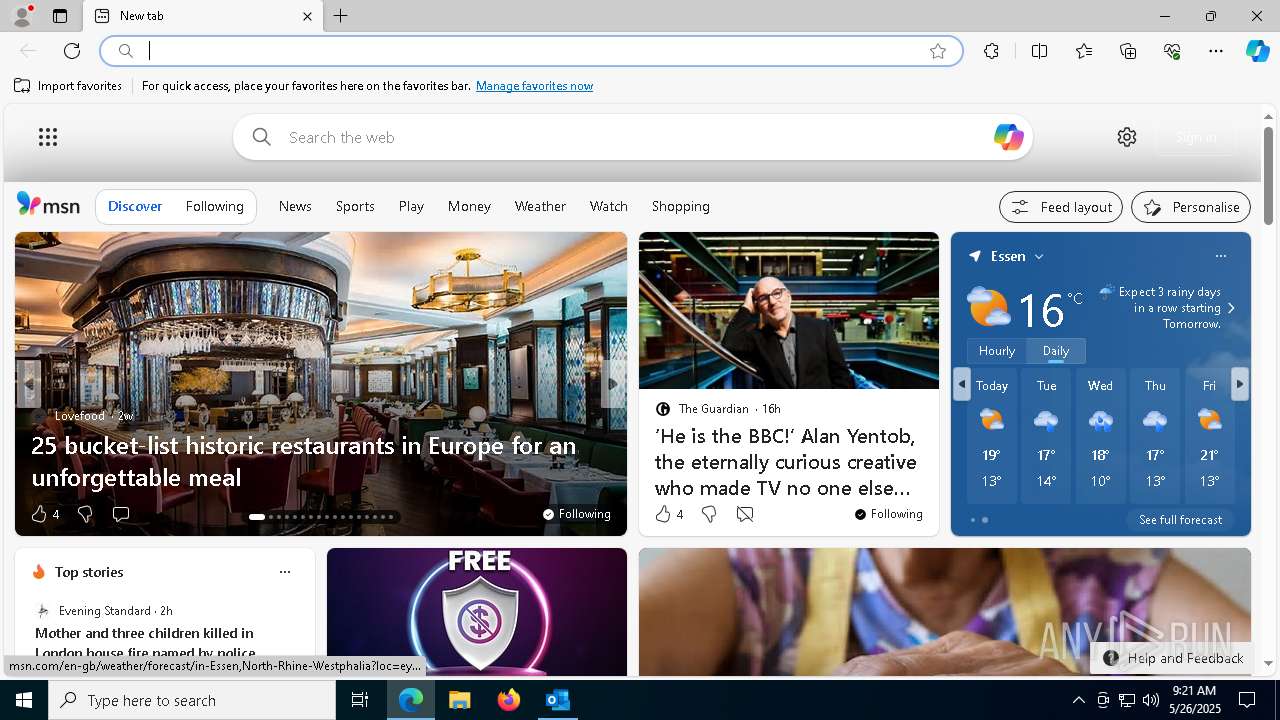Show next weather forecast days
The width and height of the screenshot is (1280, 720).
tap(1240, 384)
